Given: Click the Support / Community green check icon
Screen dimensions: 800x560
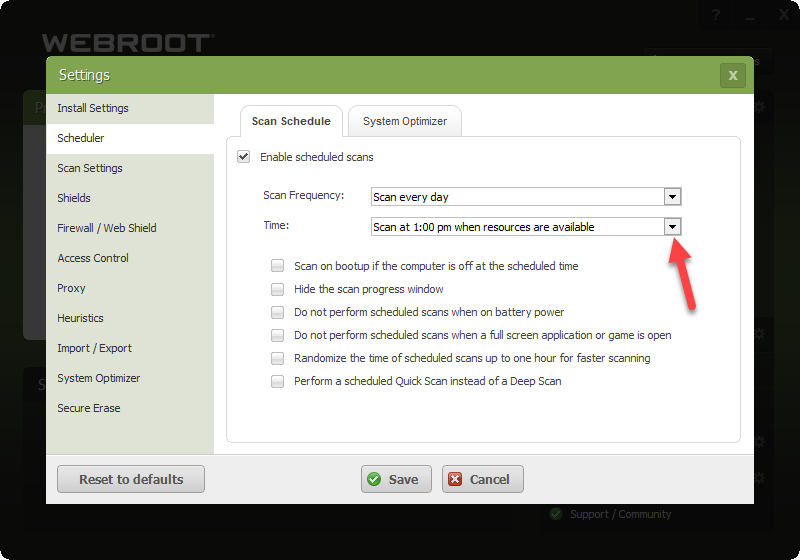Looking at the screenshot, I should click(556, 514).
